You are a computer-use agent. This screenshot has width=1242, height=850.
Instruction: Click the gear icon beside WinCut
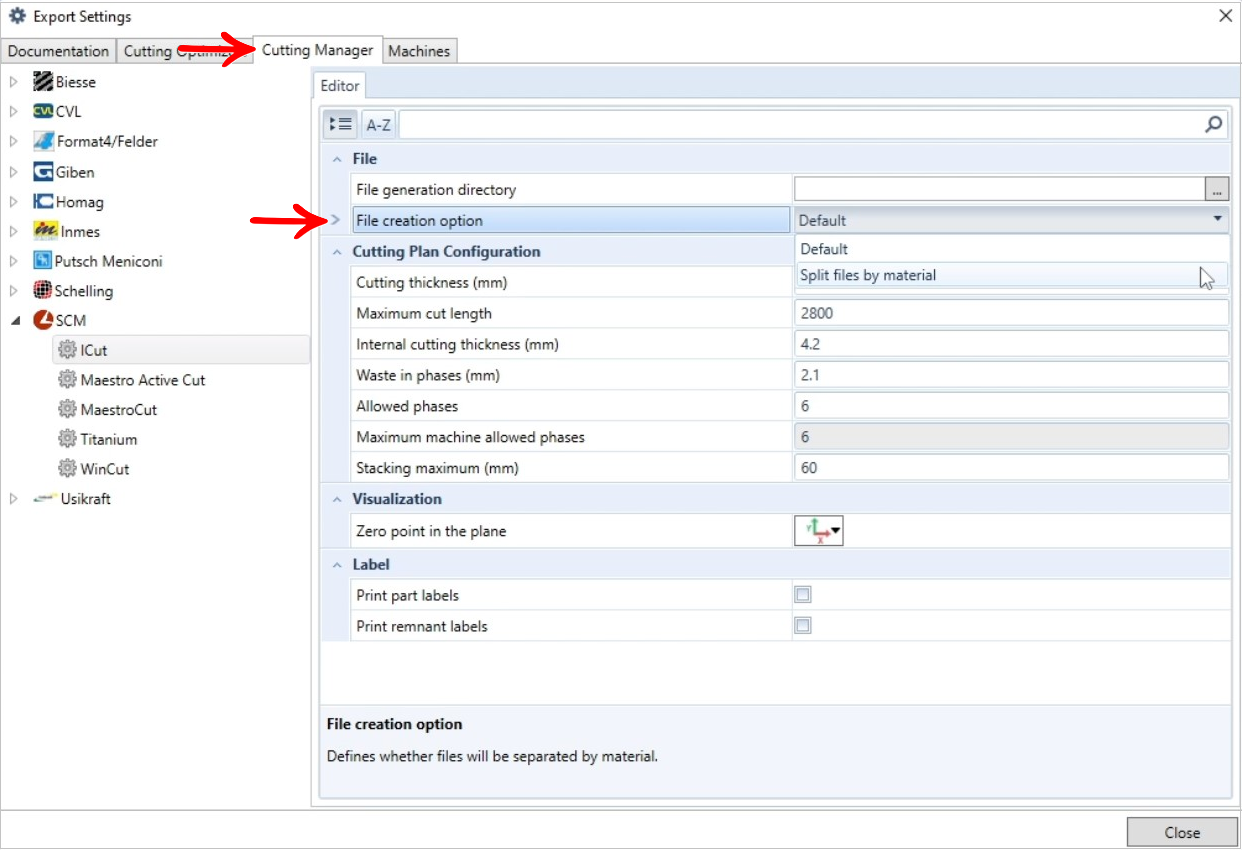pyautogui.click(x=67, y=468)
